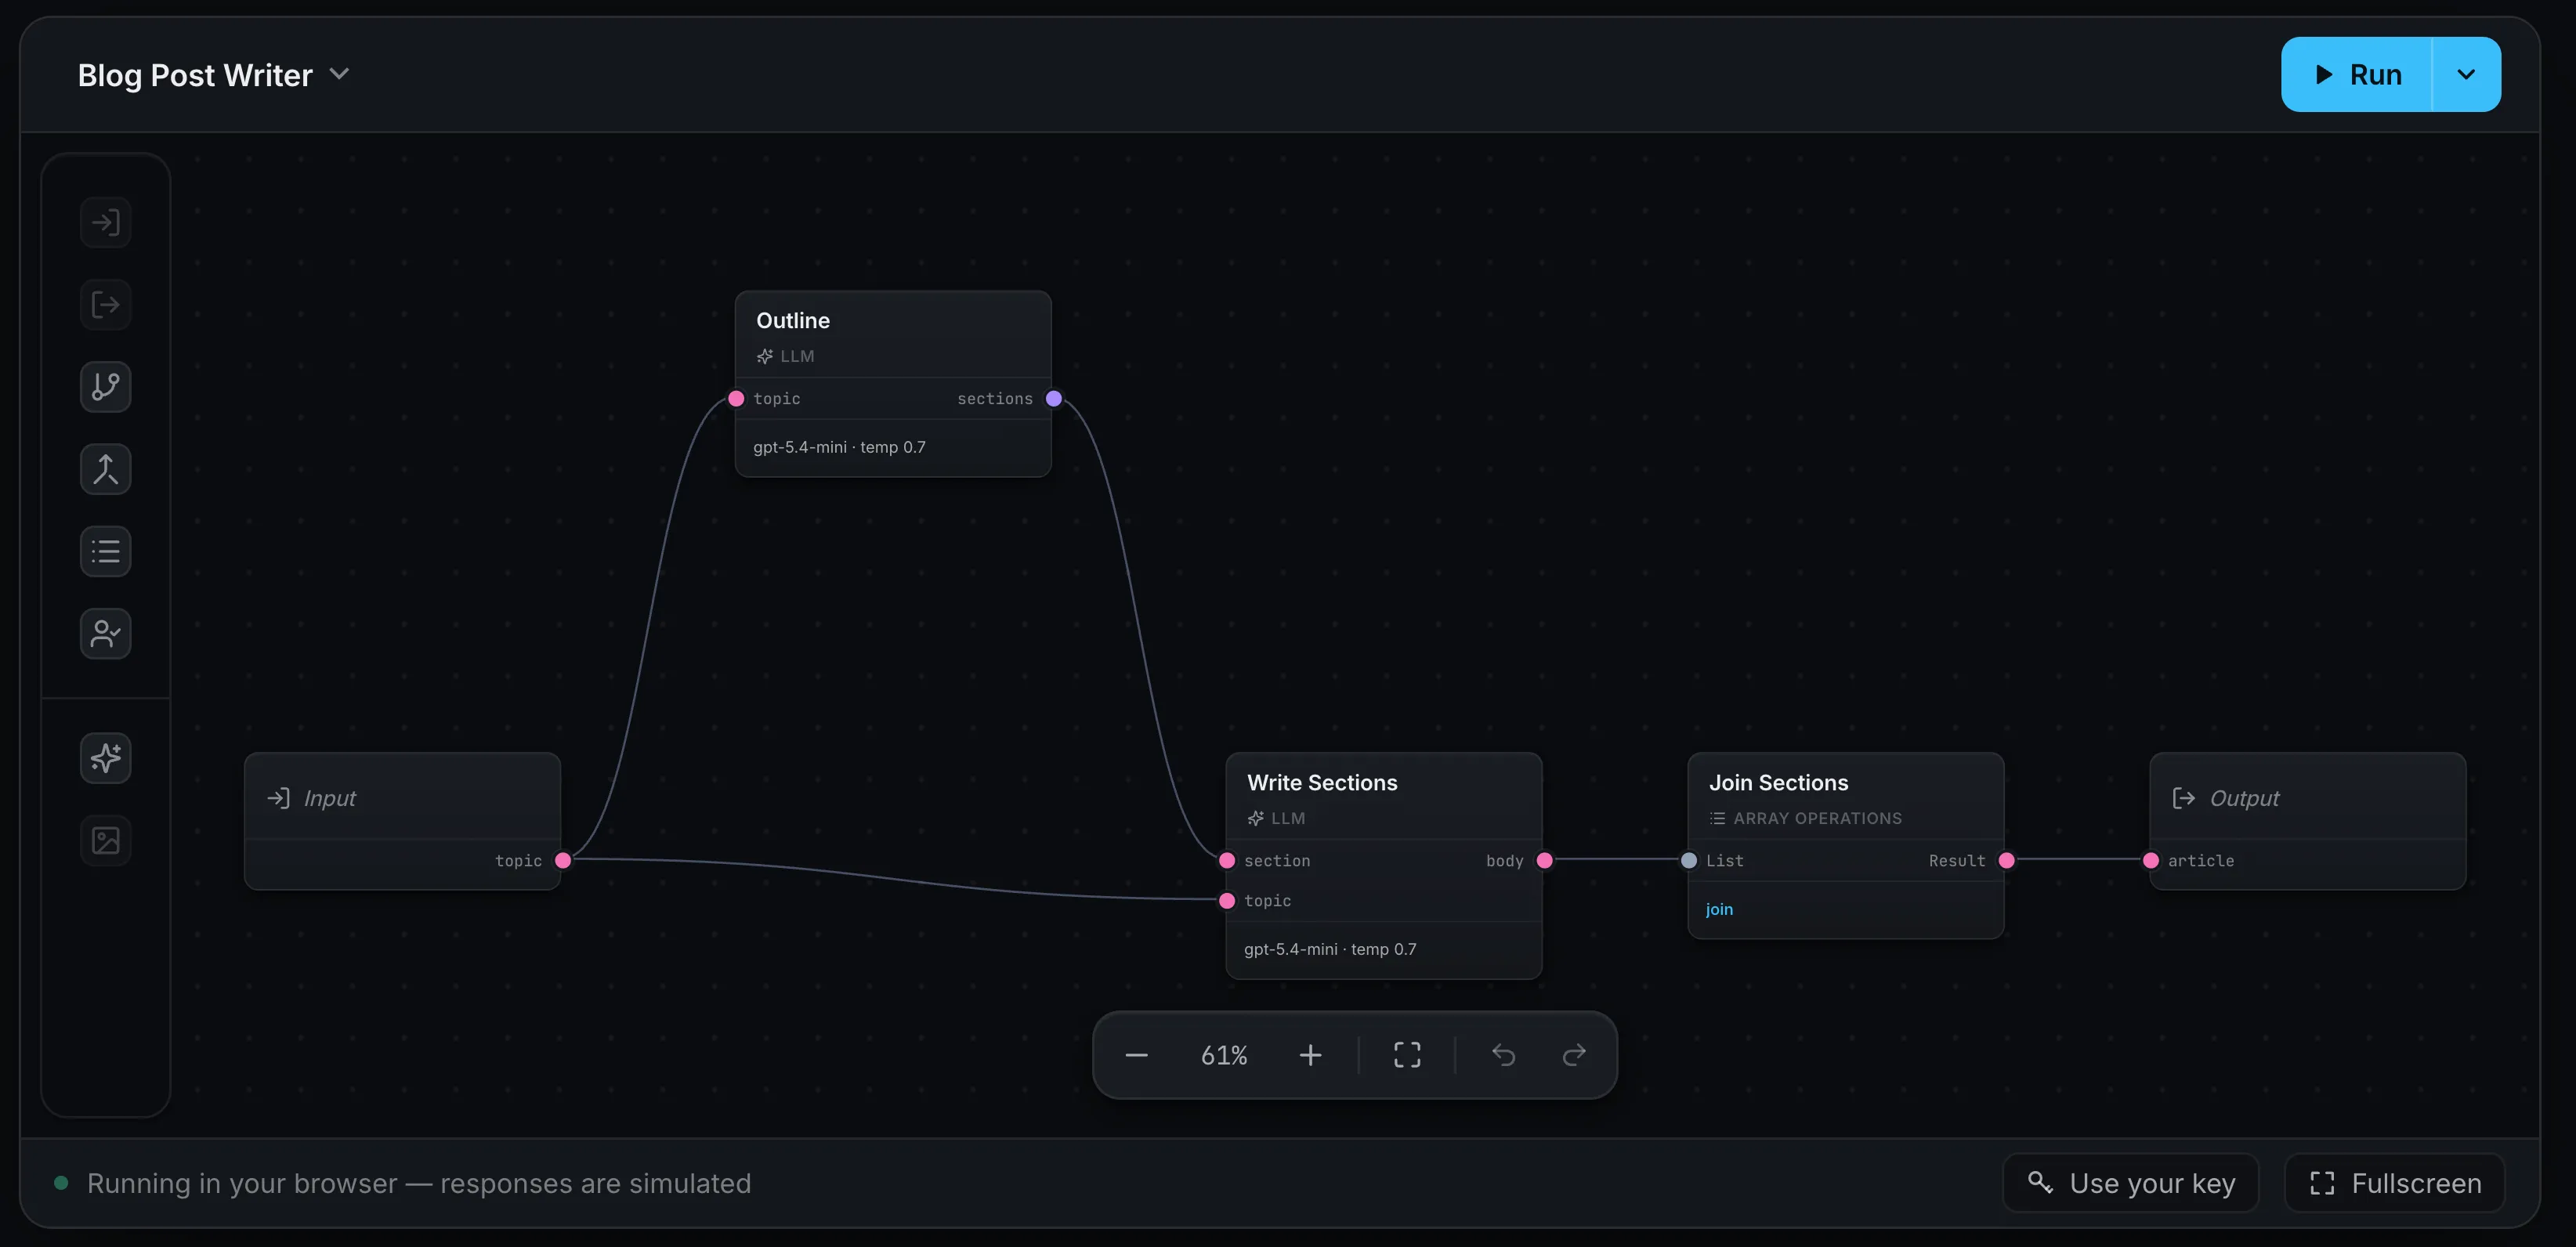Click the Outline node LLM sparkle icon
2576x1247 pixels.
click(765, 356)
